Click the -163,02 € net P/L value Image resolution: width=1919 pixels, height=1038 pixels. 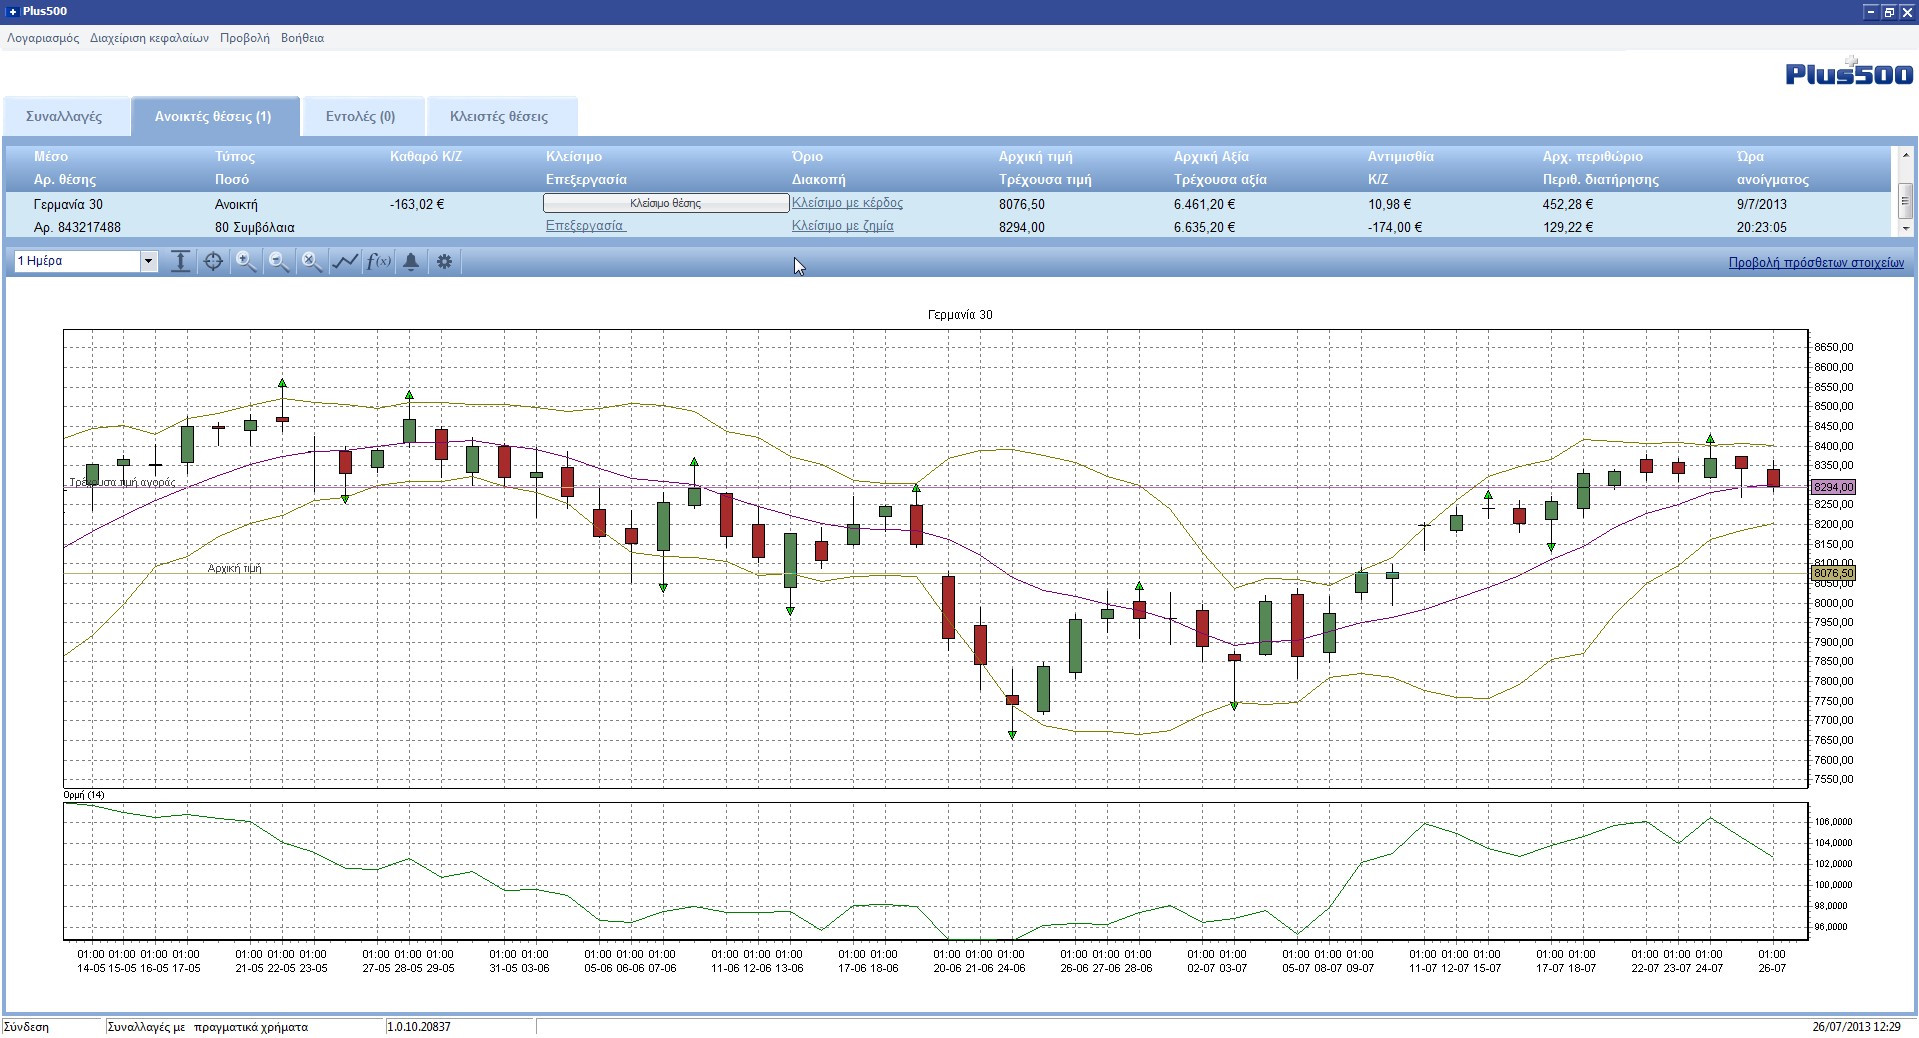[x=417, y=204]
